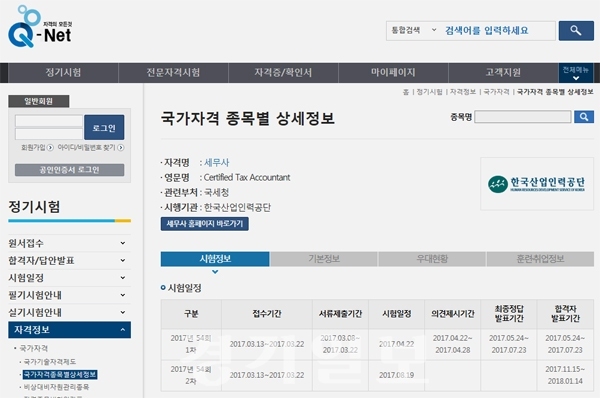Open the 전문자격시험 main menu
The image size is (600, 398).
(x=173, y=73)
